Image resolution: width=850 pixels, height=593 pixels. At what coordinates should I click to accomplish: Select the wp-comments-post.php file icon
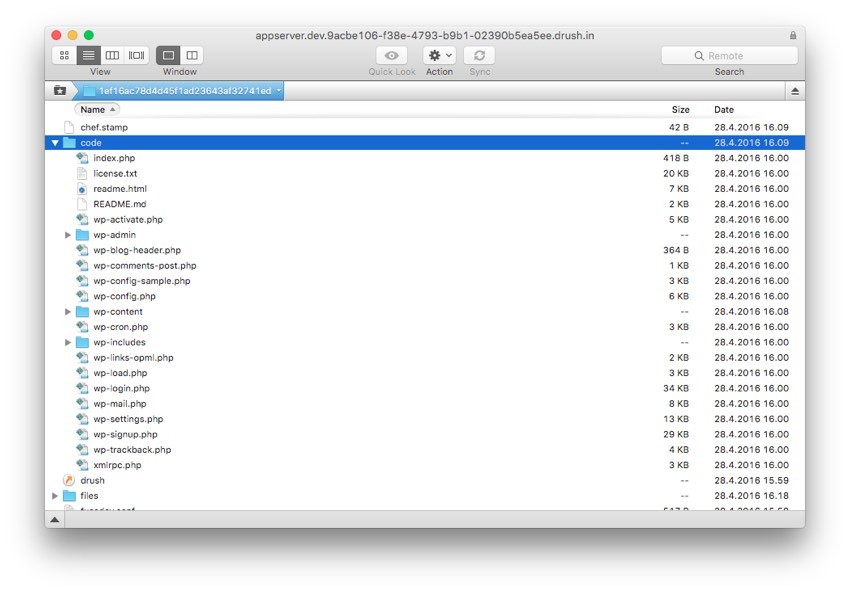82,266
